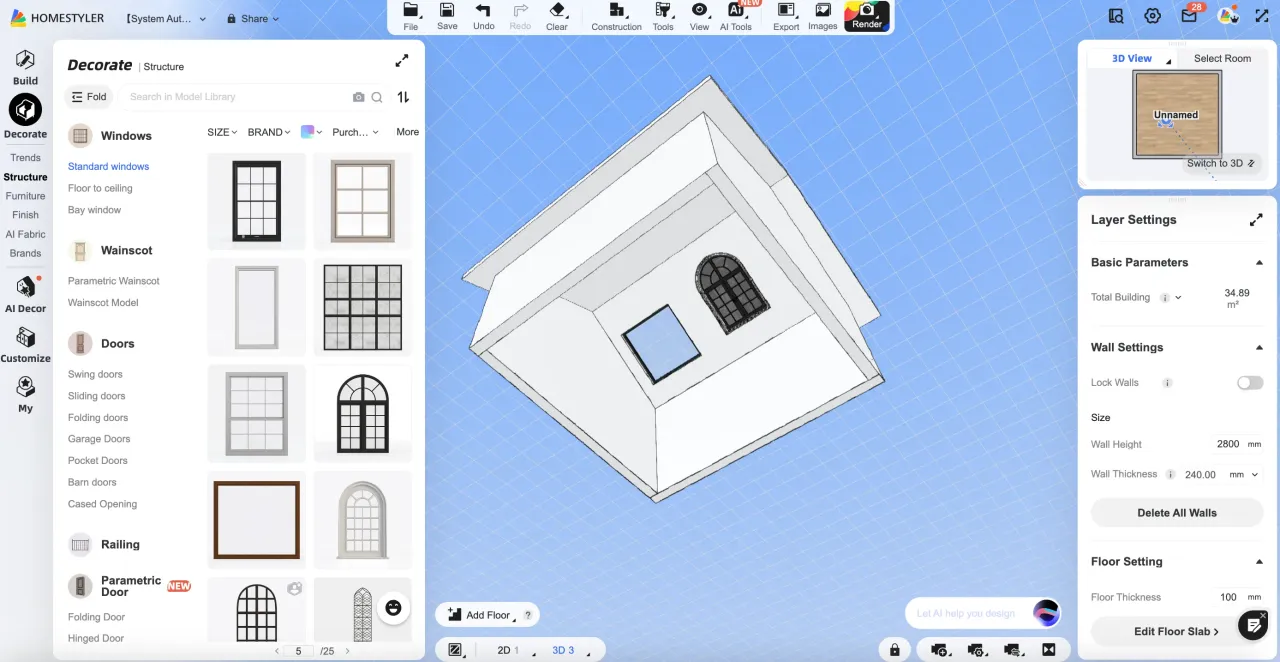1280x662 pixels.
Task: Click the Delete All Walls button
Action: (x=1176, y=513)
